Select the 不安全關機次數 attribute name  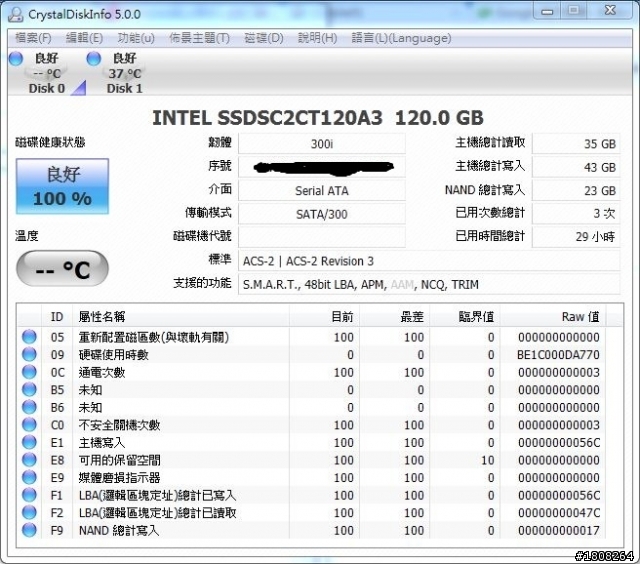point(119,425)
